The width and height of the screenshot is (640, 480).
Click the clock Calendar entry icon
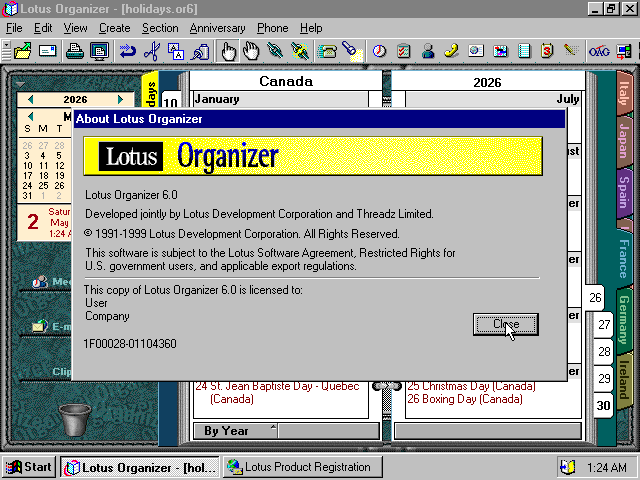tap(380, 51)
